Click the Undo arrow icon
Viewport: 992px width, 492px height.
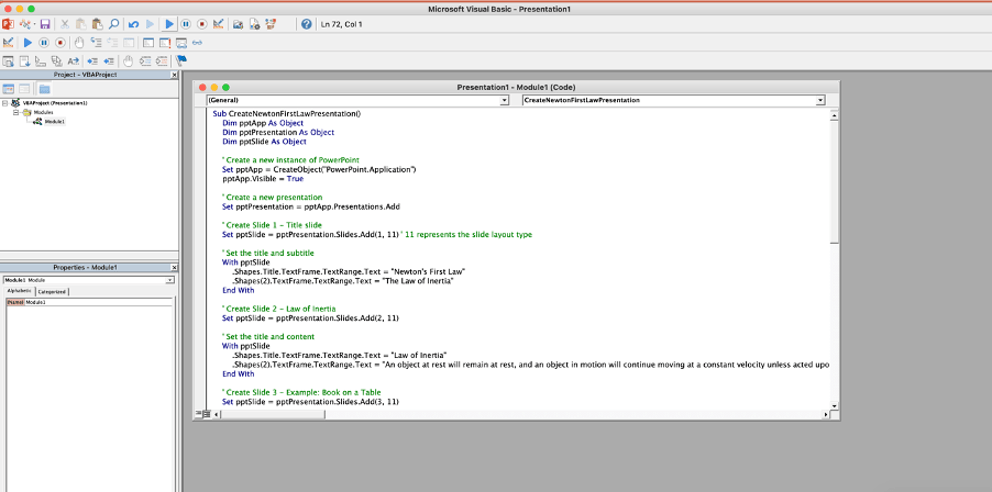coord(133,24)
